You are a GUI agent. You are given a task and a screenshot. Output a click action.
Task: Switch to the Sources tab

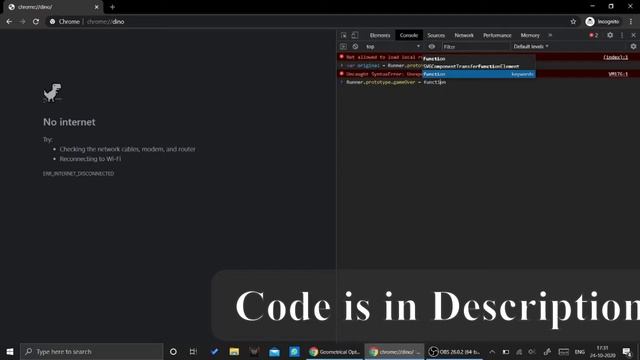tap(436, 36)
